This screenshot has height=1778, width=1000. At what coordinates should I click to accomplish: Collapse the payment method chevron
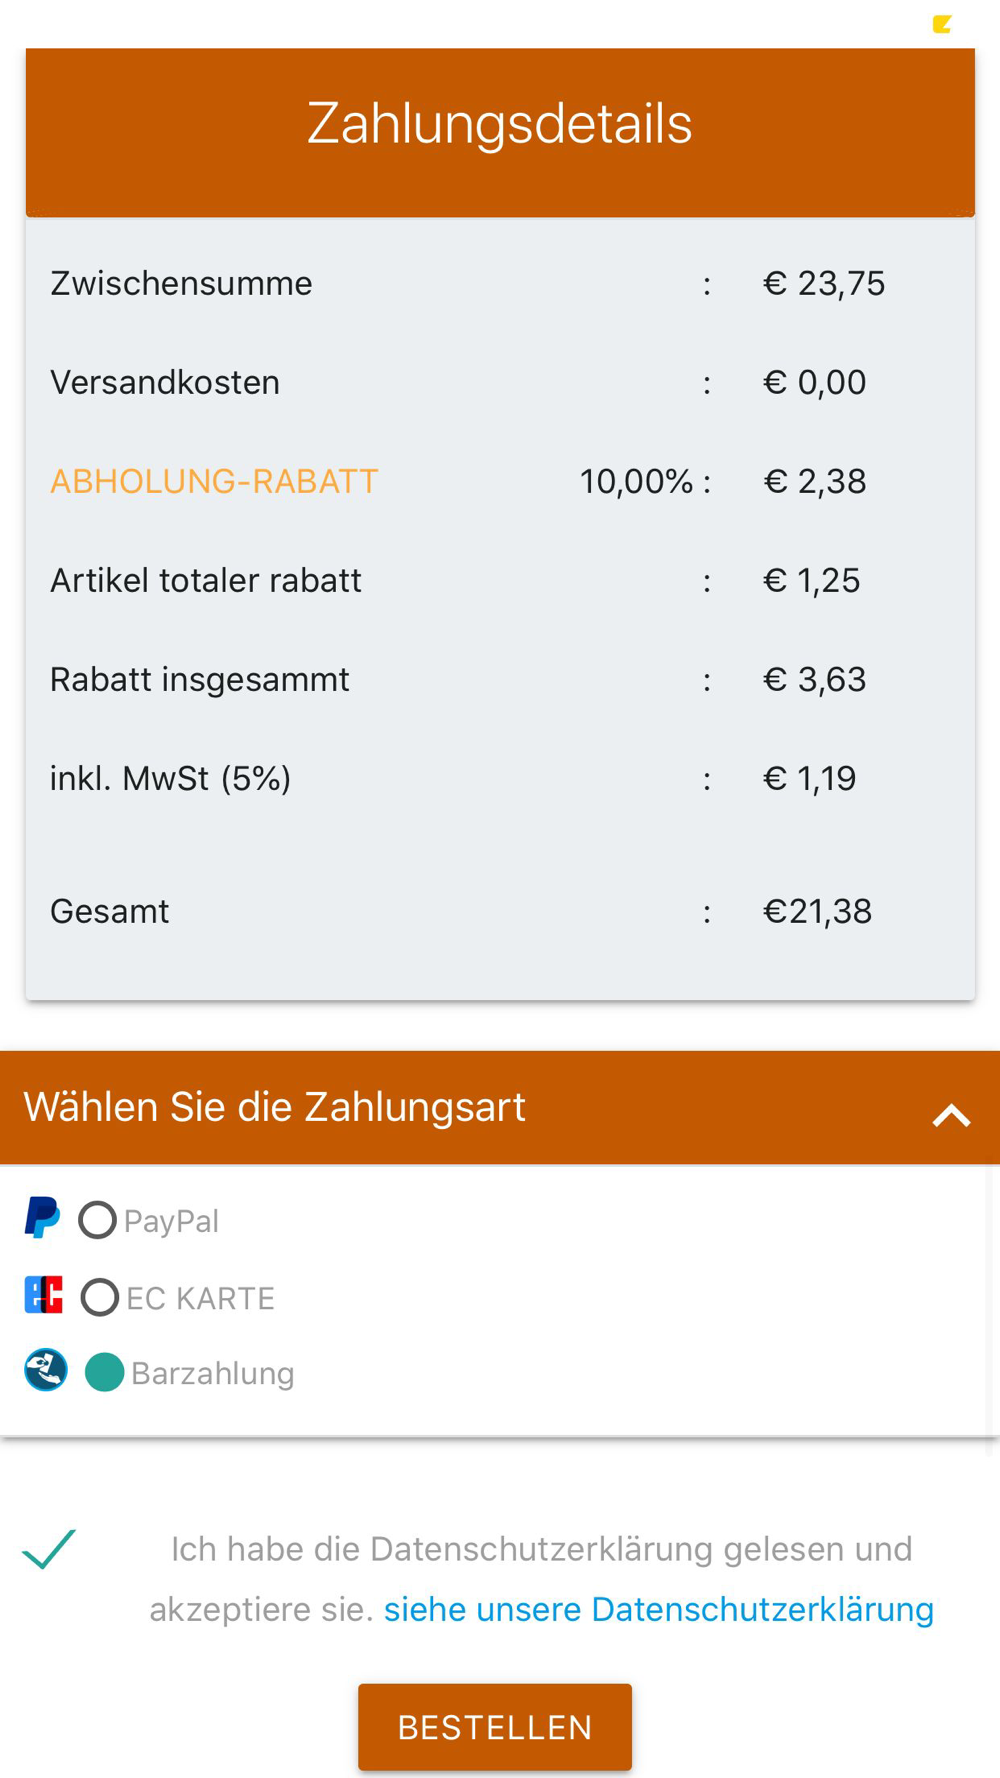[951, 1115]
